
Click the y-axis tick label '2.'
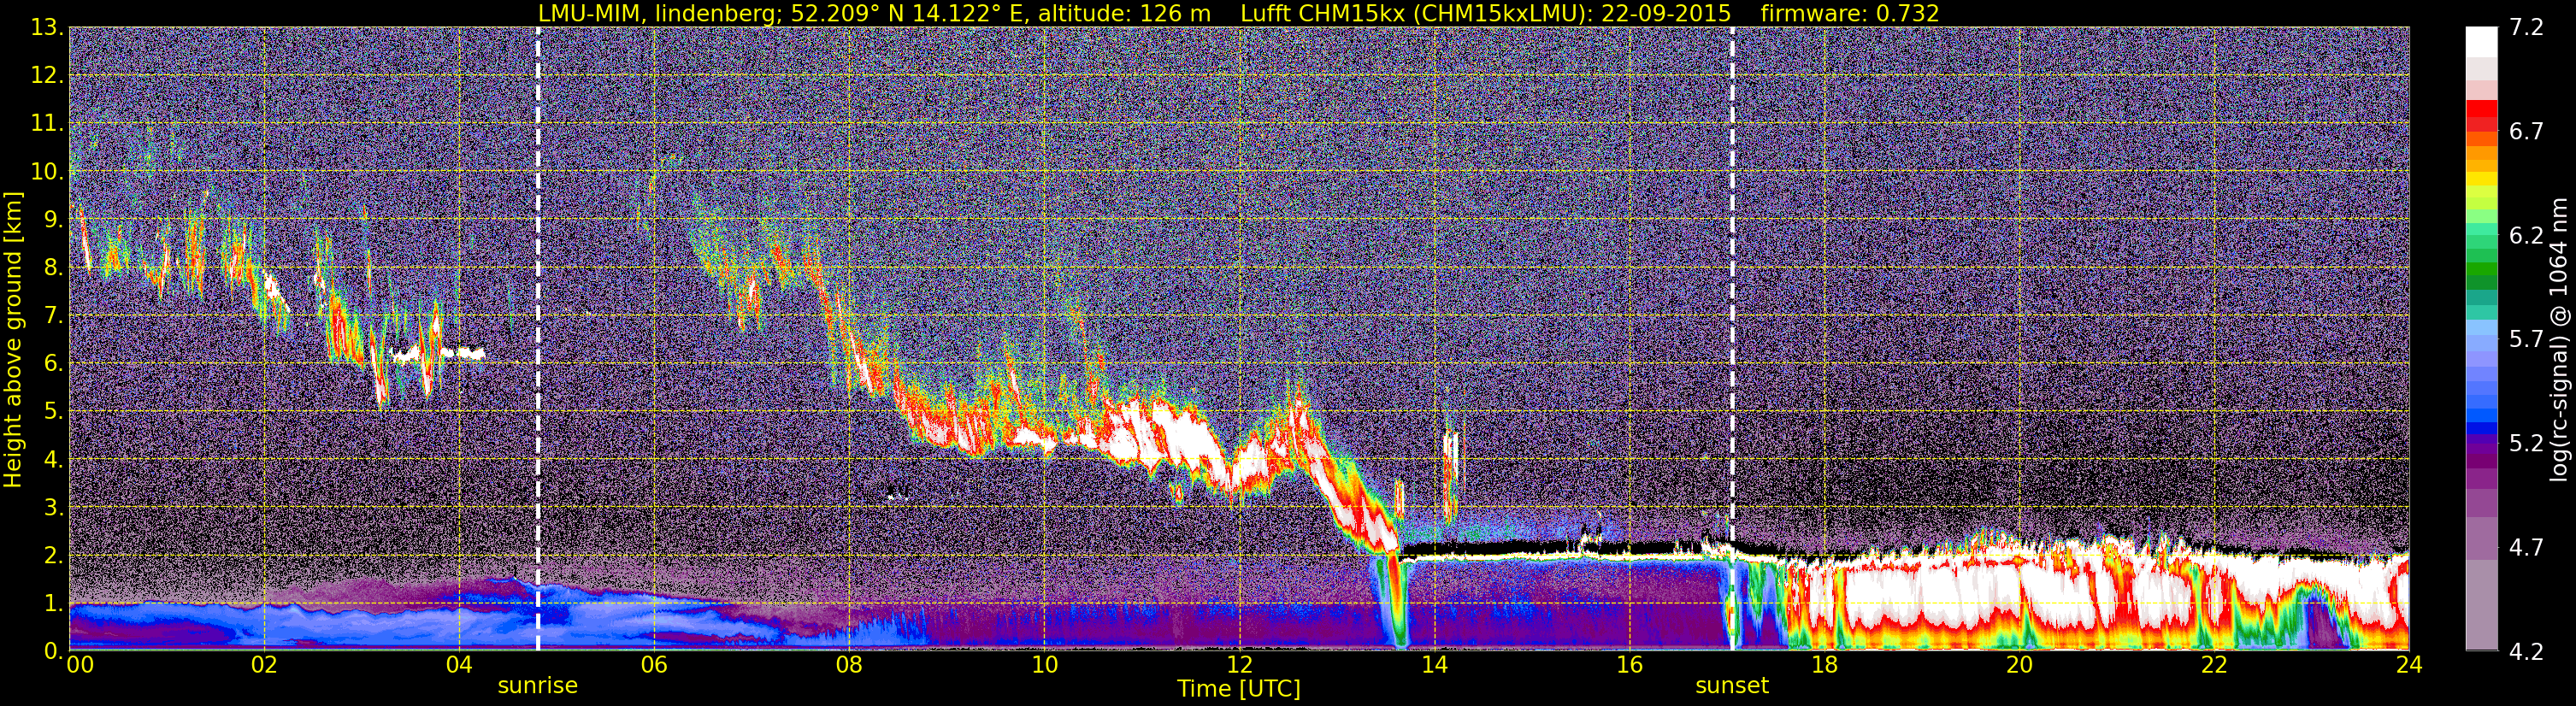(x=53, y=556)
